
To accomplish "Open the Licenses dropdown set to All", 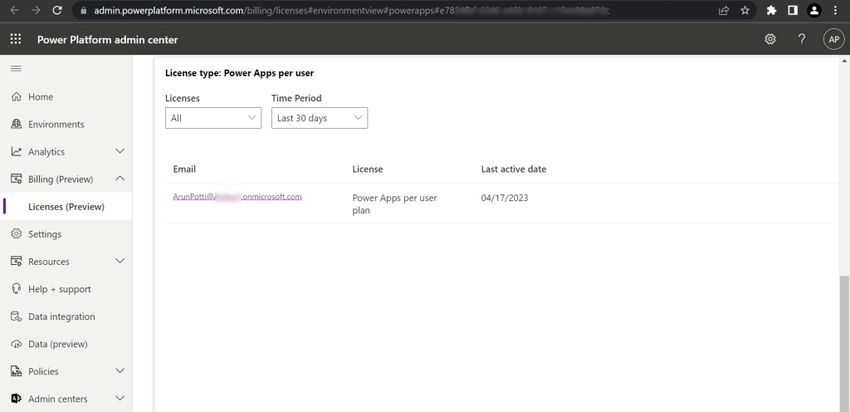I will [x=213, y=118].
